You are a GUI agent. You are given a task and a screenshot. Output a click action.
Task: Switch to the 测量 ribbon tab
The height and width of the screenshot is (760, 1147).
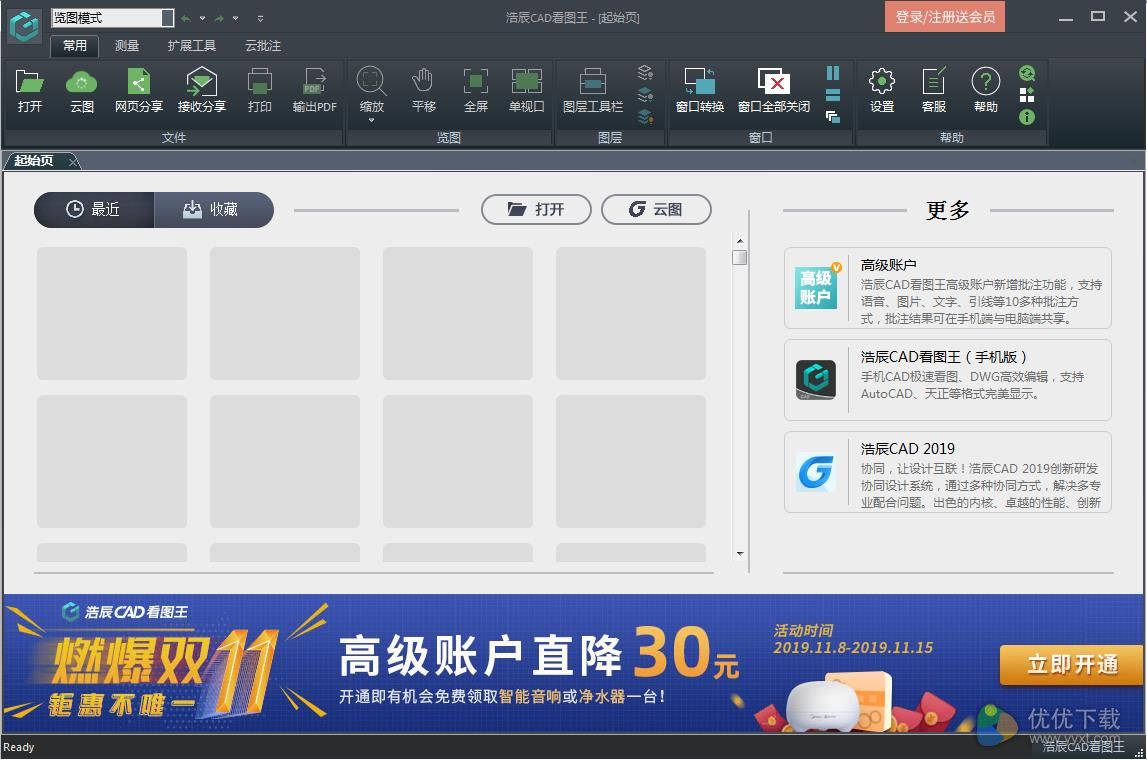(x=127, y=45)
